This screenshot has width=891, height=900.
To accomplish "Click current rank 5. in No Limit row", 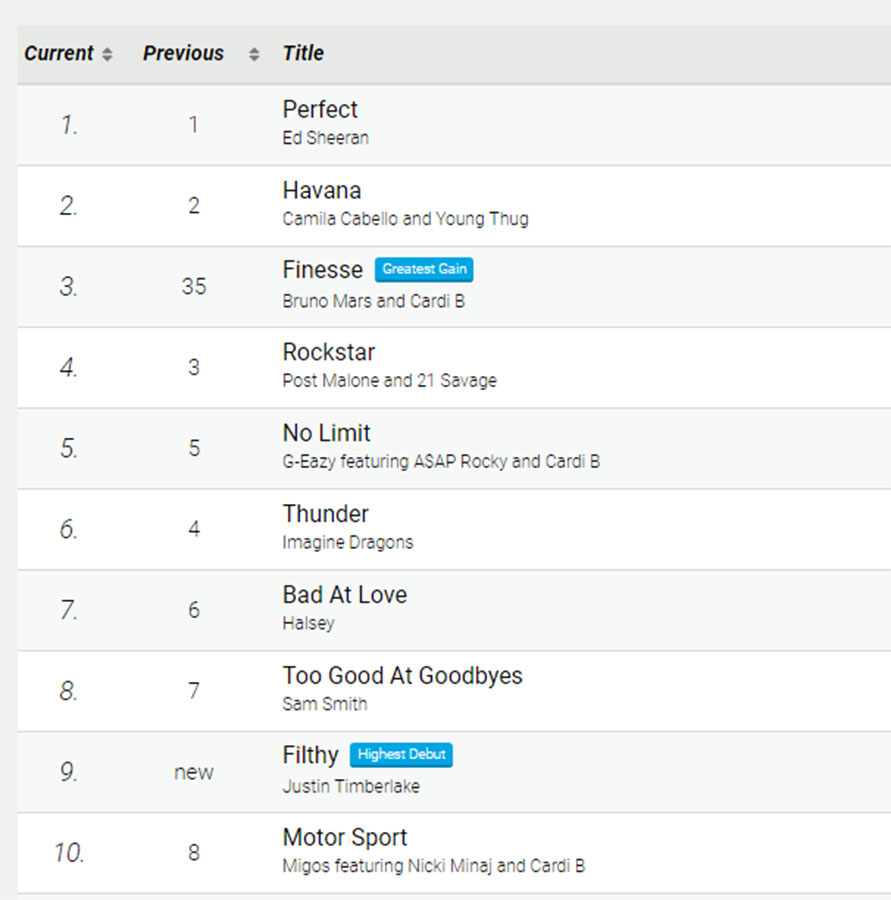I will click(x=69, y=448).
